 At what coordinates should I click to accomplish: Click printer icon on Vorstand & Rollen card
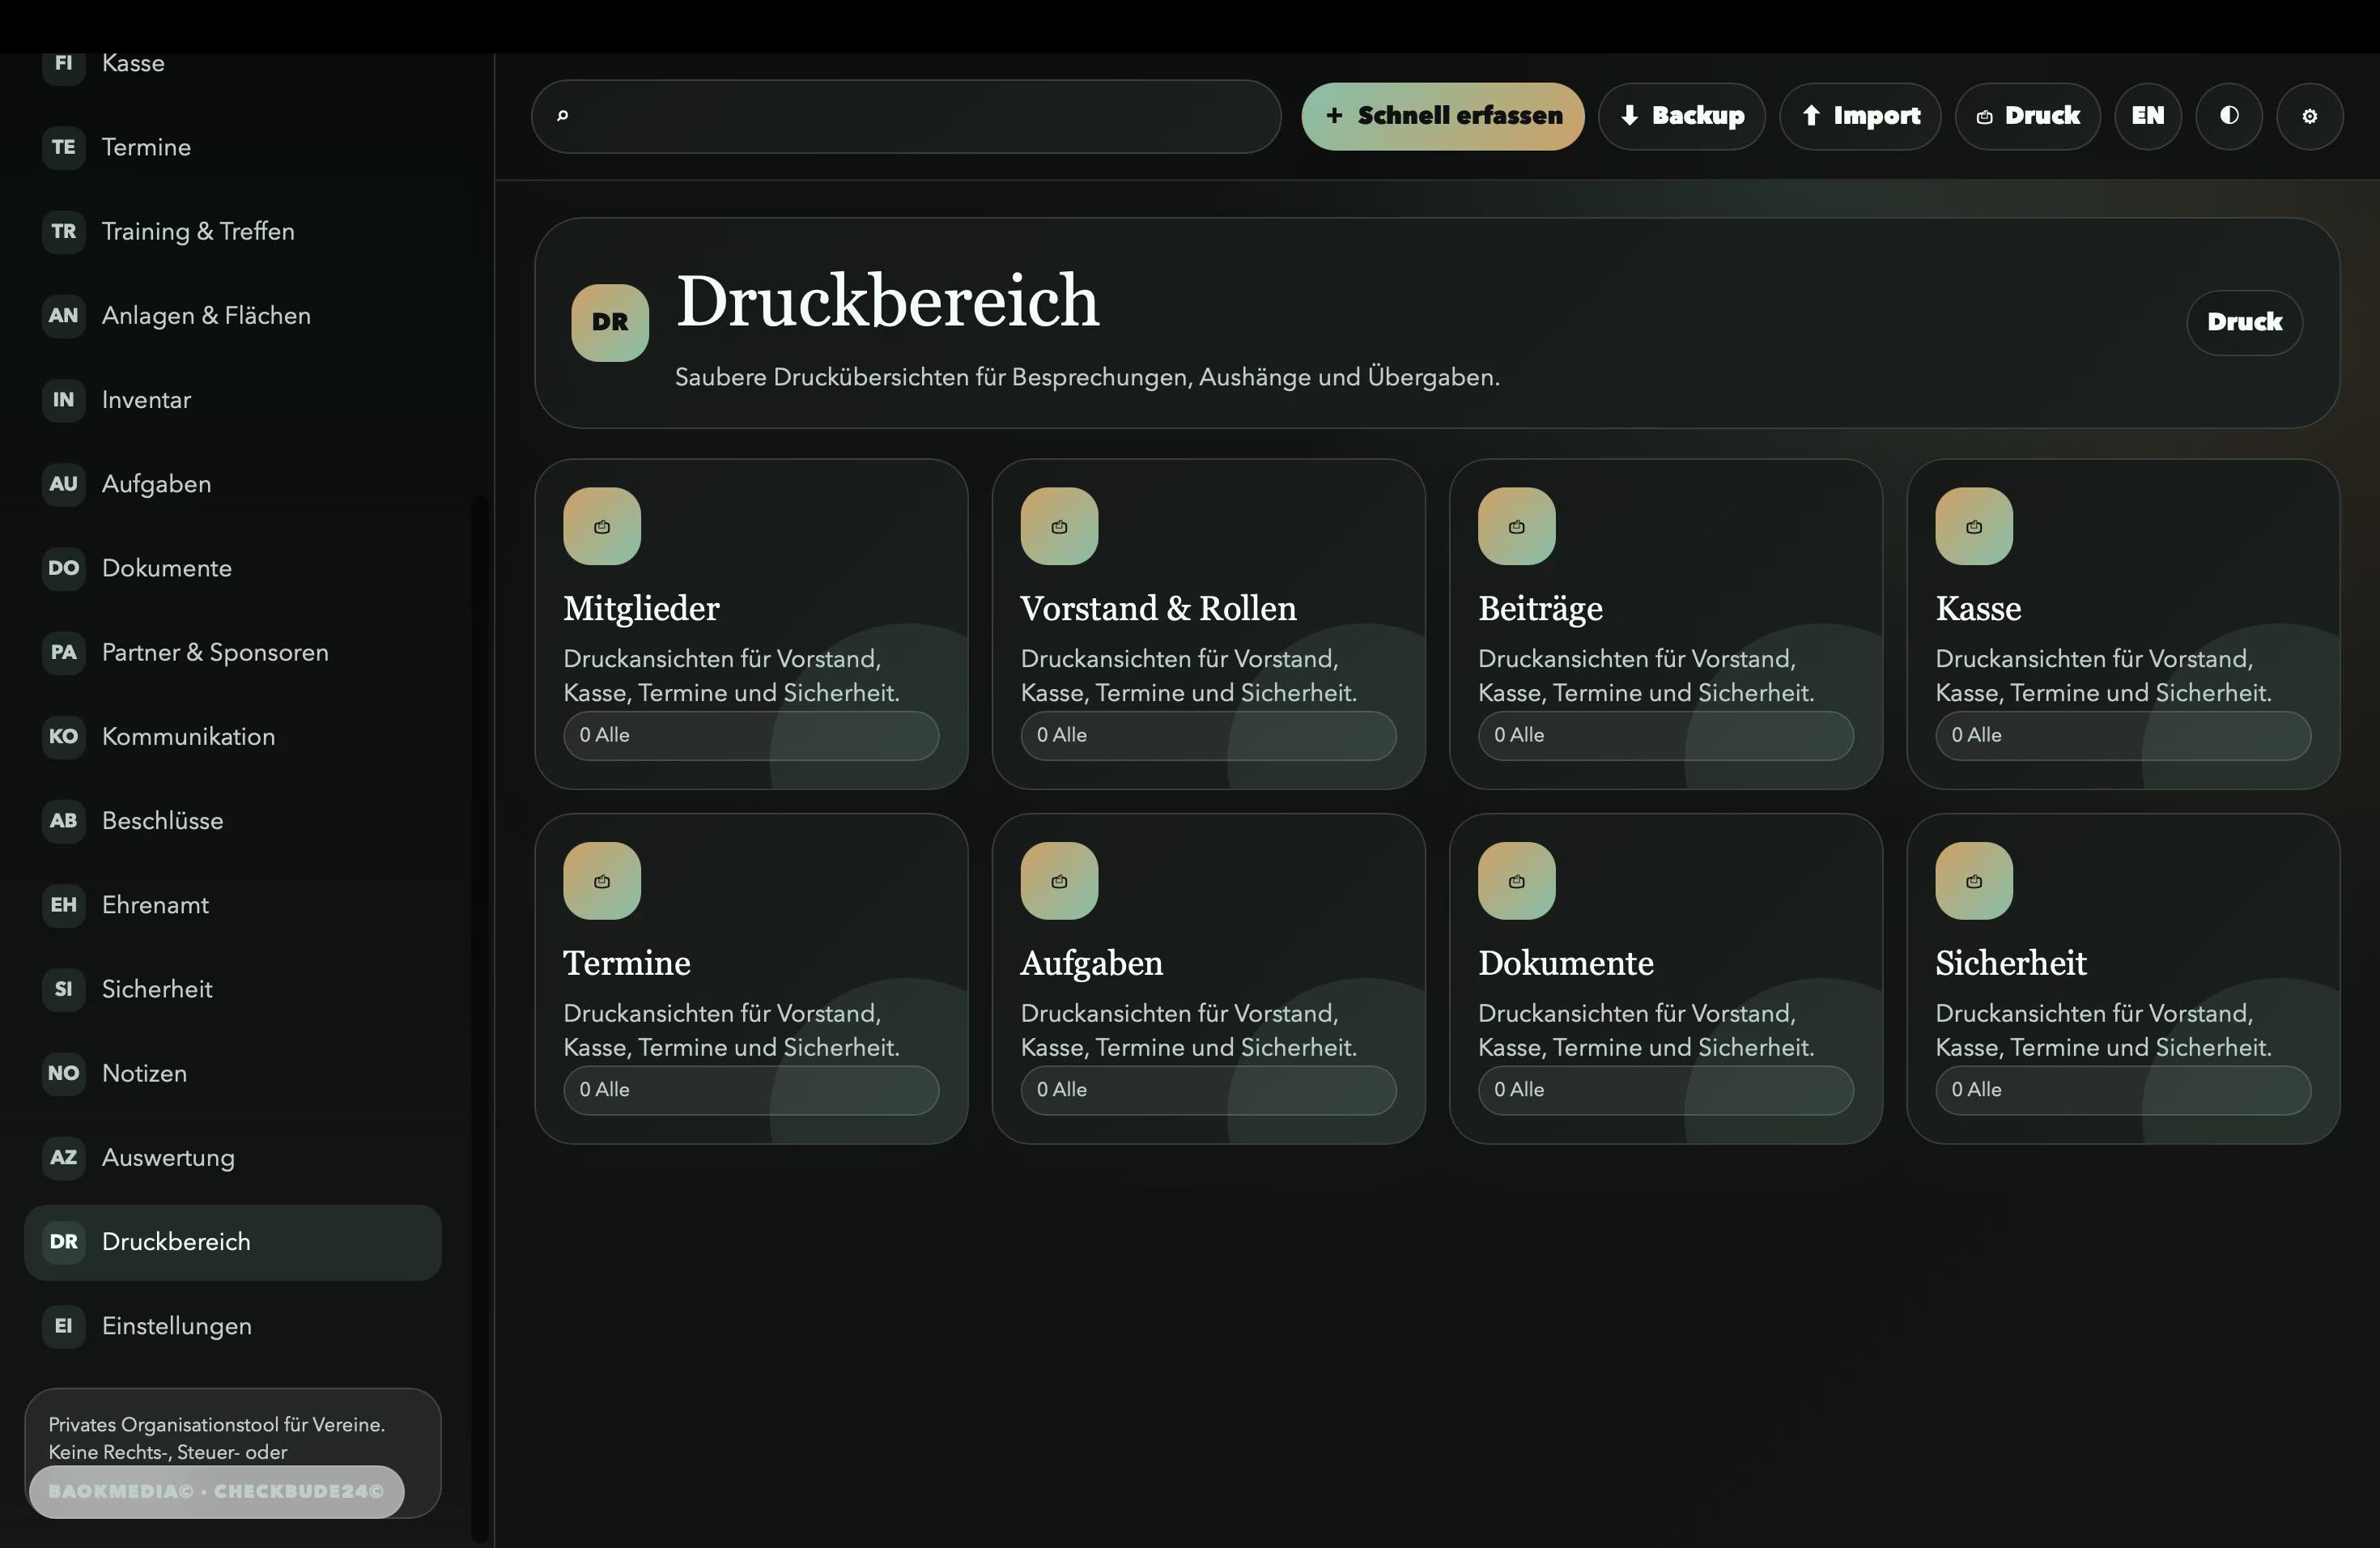pos(1059,526)
